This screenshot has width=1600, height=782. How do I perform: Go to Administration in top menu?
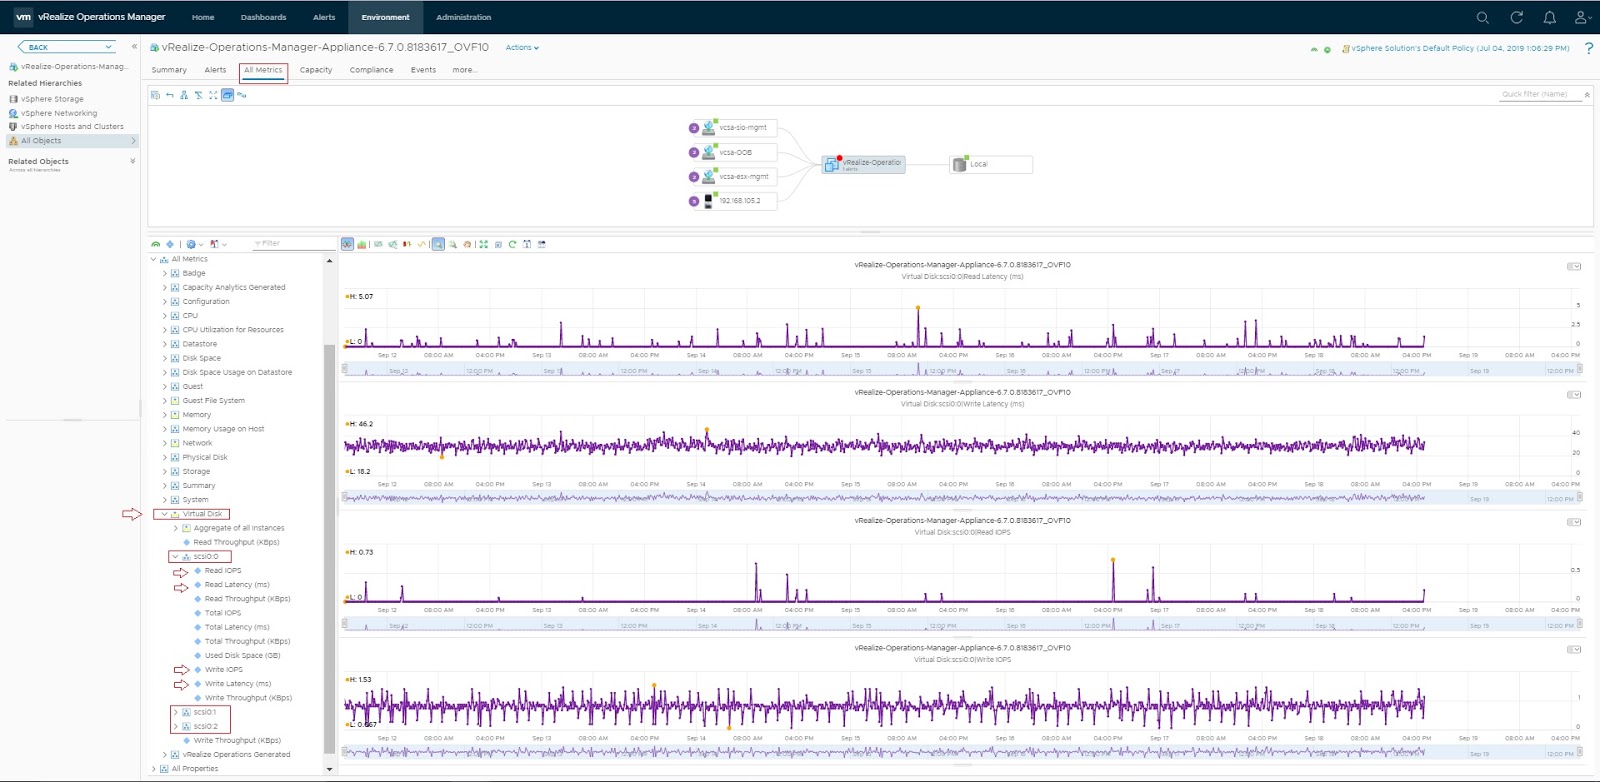point(463,17)
